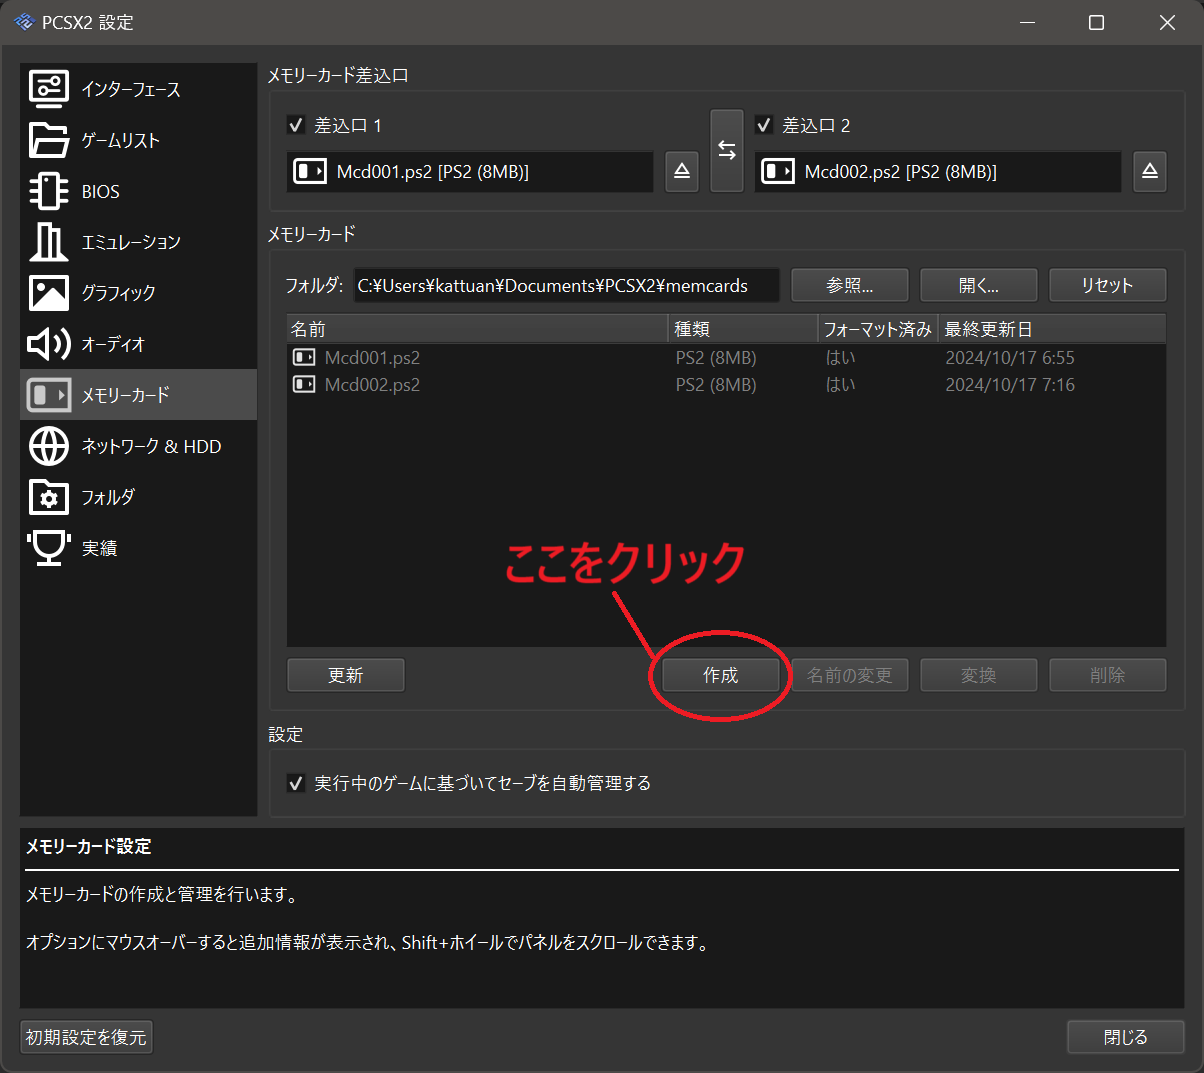Viewport: 1204px width, 1073px height.
Task: Close the settings with 閉じる
Action: (x=1126, y=1037)
